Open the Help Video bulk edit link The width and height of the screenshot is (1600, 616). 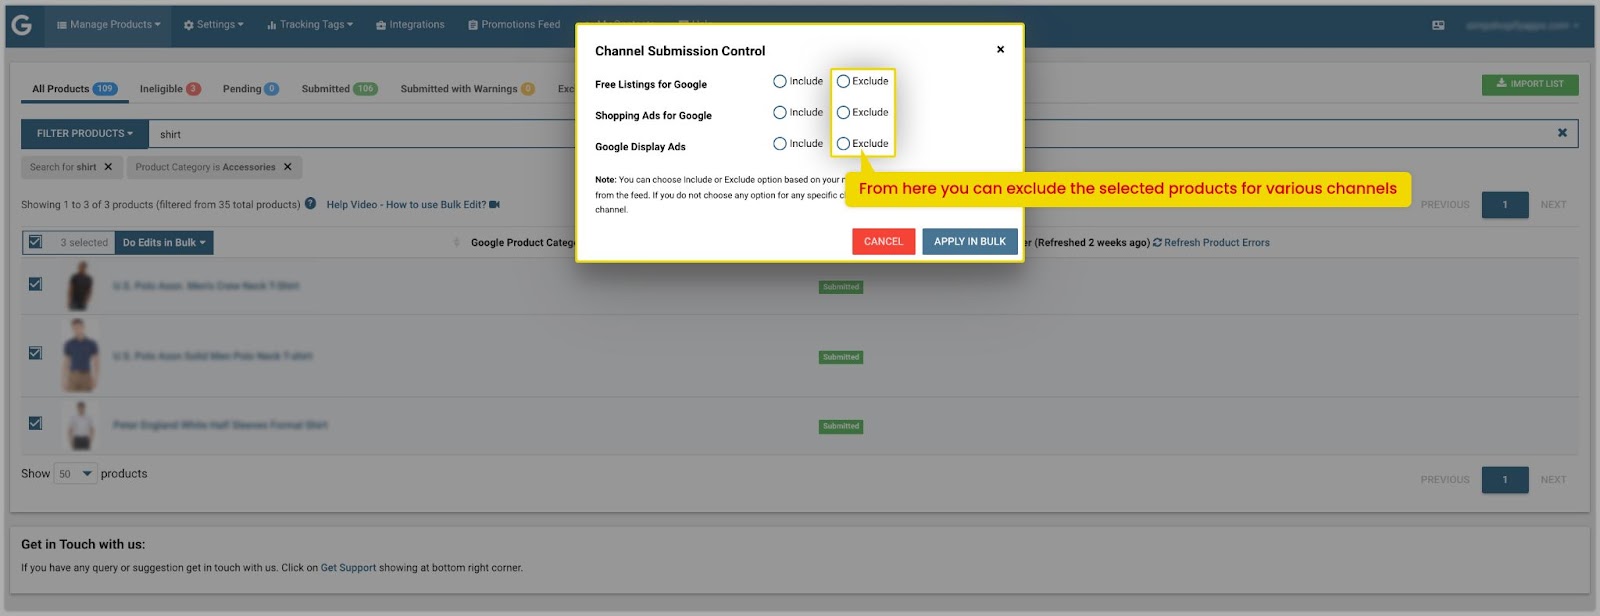tap(406, 205)
